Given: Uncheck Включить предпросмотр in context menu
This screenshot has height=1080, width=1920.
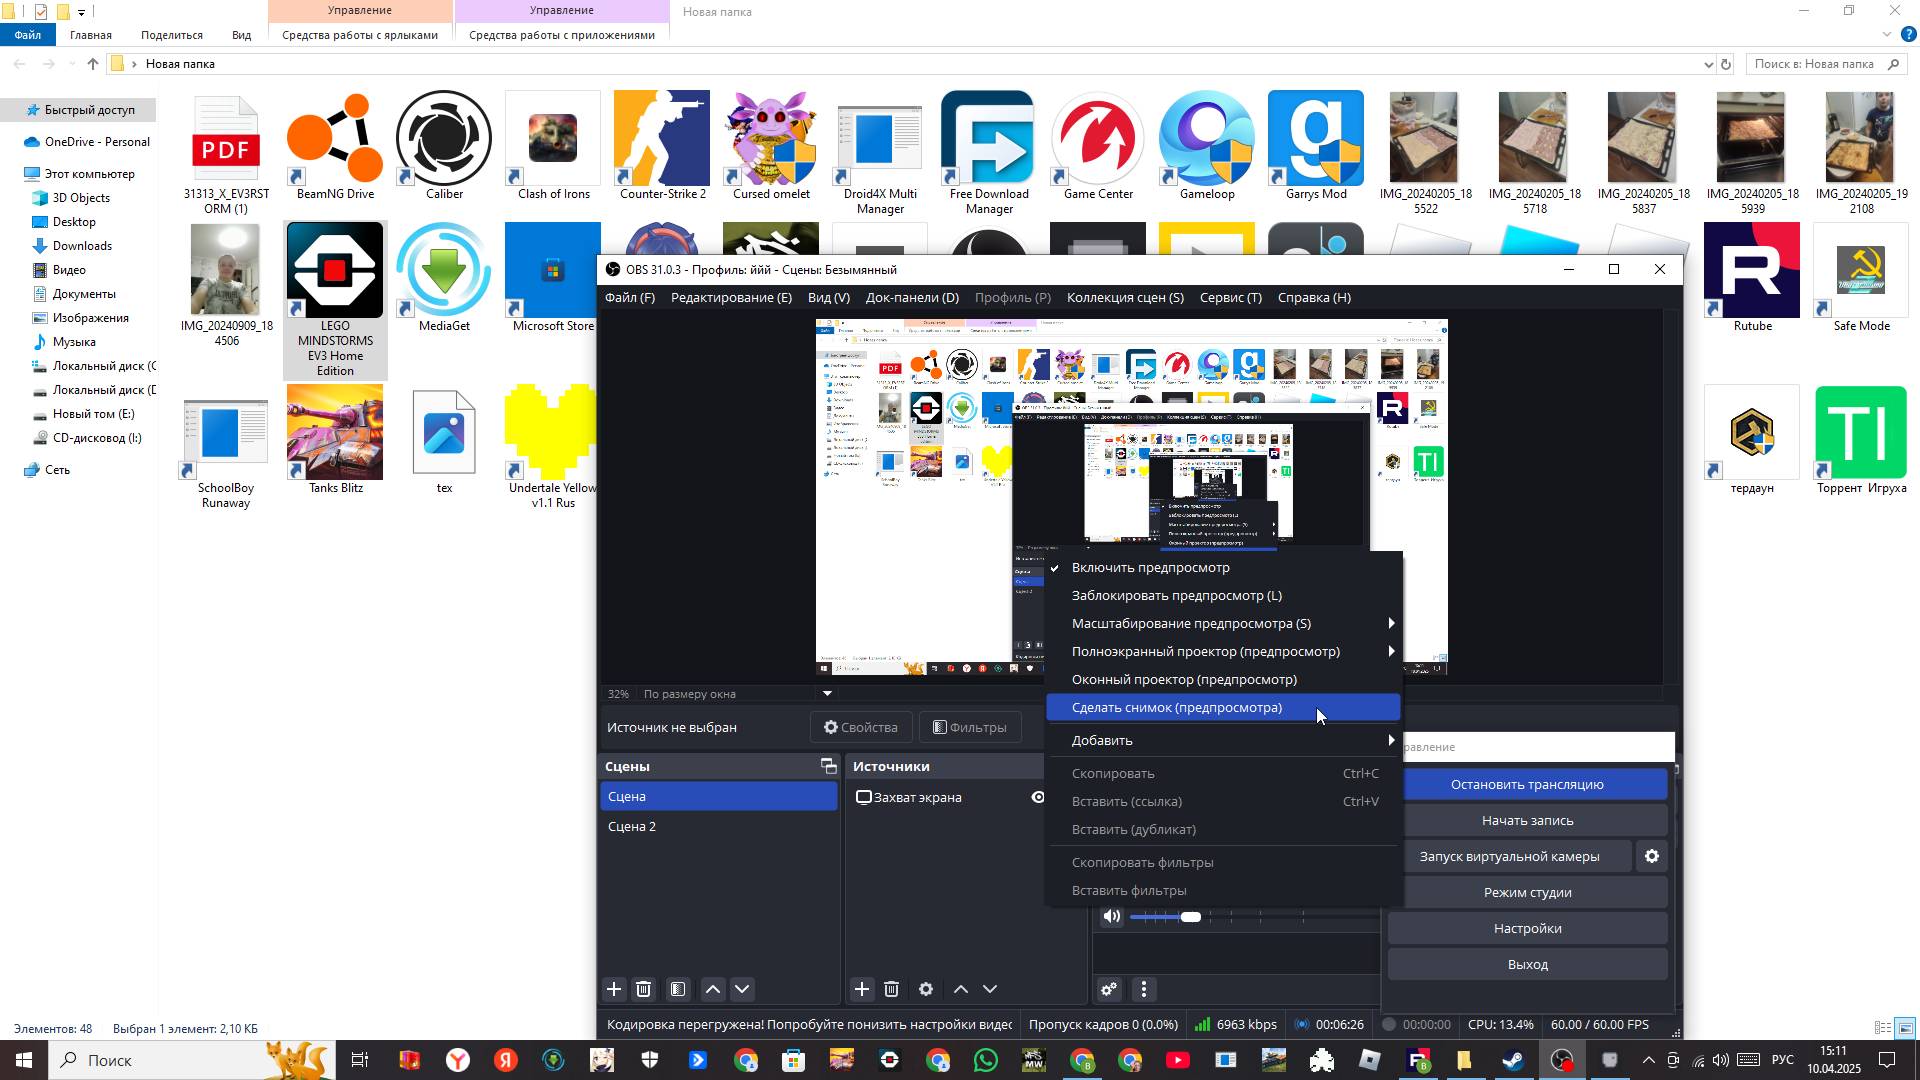Looking at the screenshot, I should 1150,567.
